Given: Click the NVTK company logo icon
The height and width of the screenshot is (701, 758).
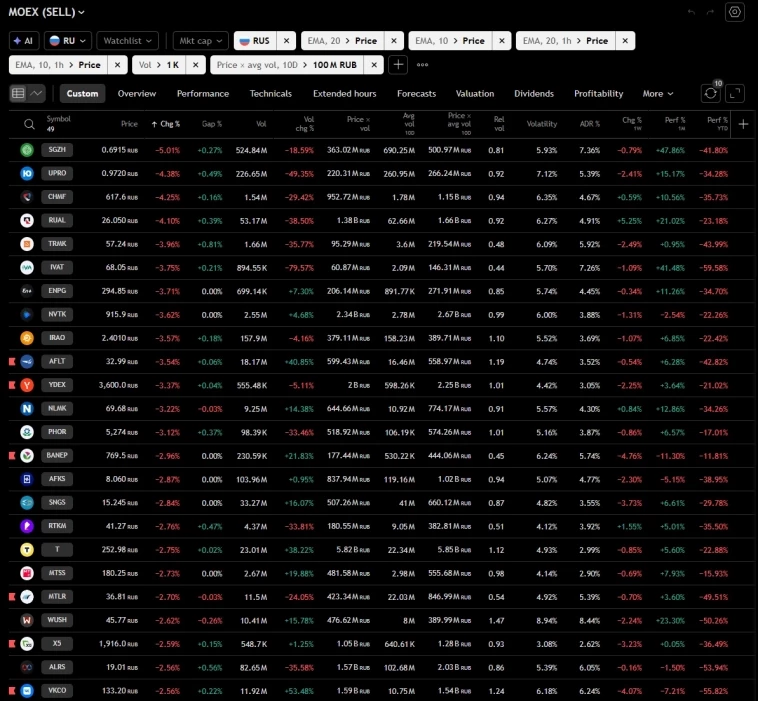Looking at the screenshot, I should click(x=27, y=314).
